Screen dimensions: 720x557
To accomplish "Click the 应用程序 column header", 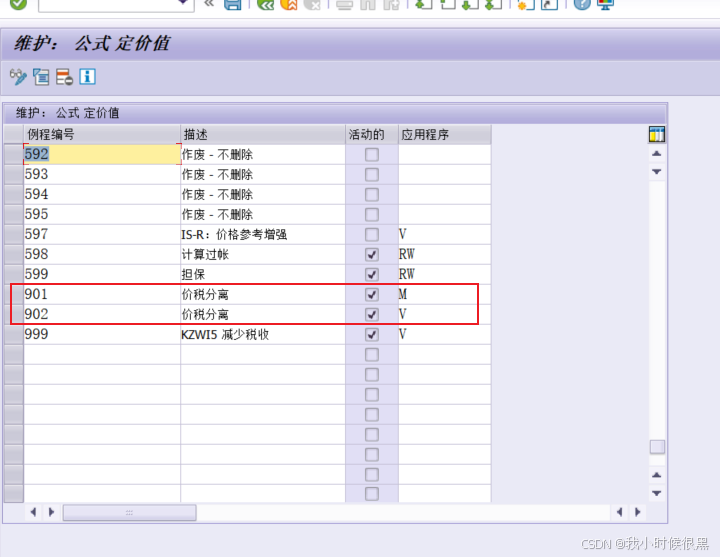I will coord(444,135).
